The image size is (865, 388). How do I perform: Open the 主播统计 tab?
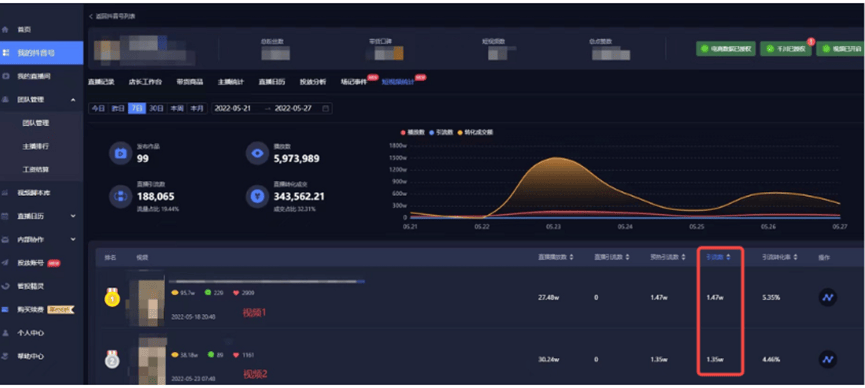tap(231, 82)
